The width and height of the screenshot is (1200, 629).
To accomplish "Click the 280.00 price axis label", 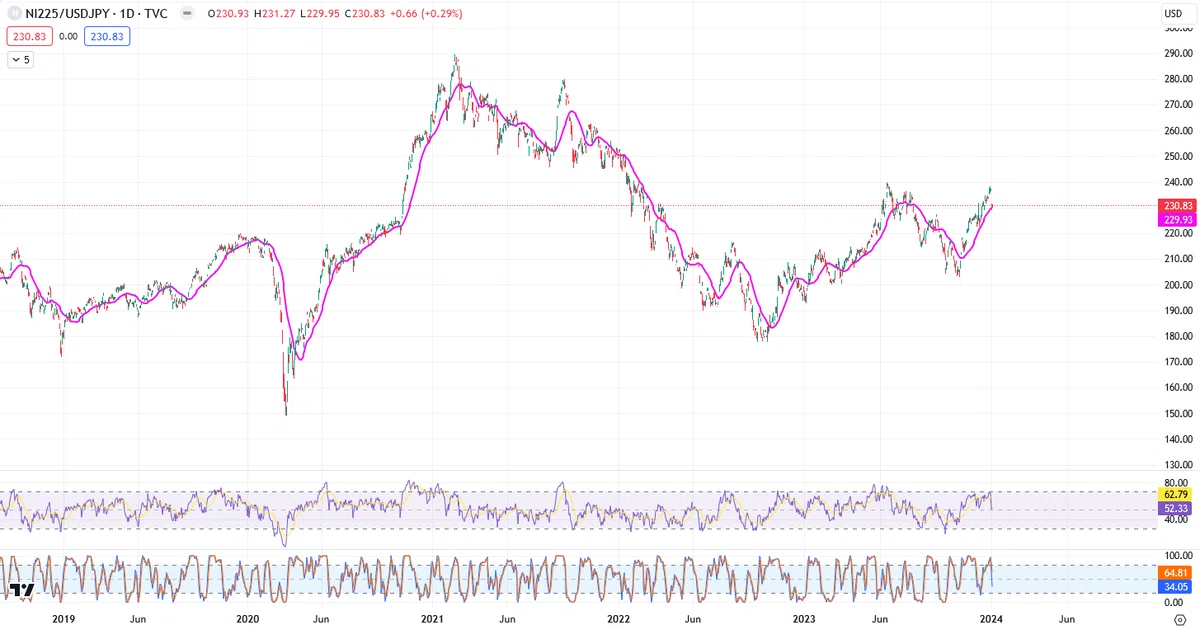I will [x=1177, y=79].
